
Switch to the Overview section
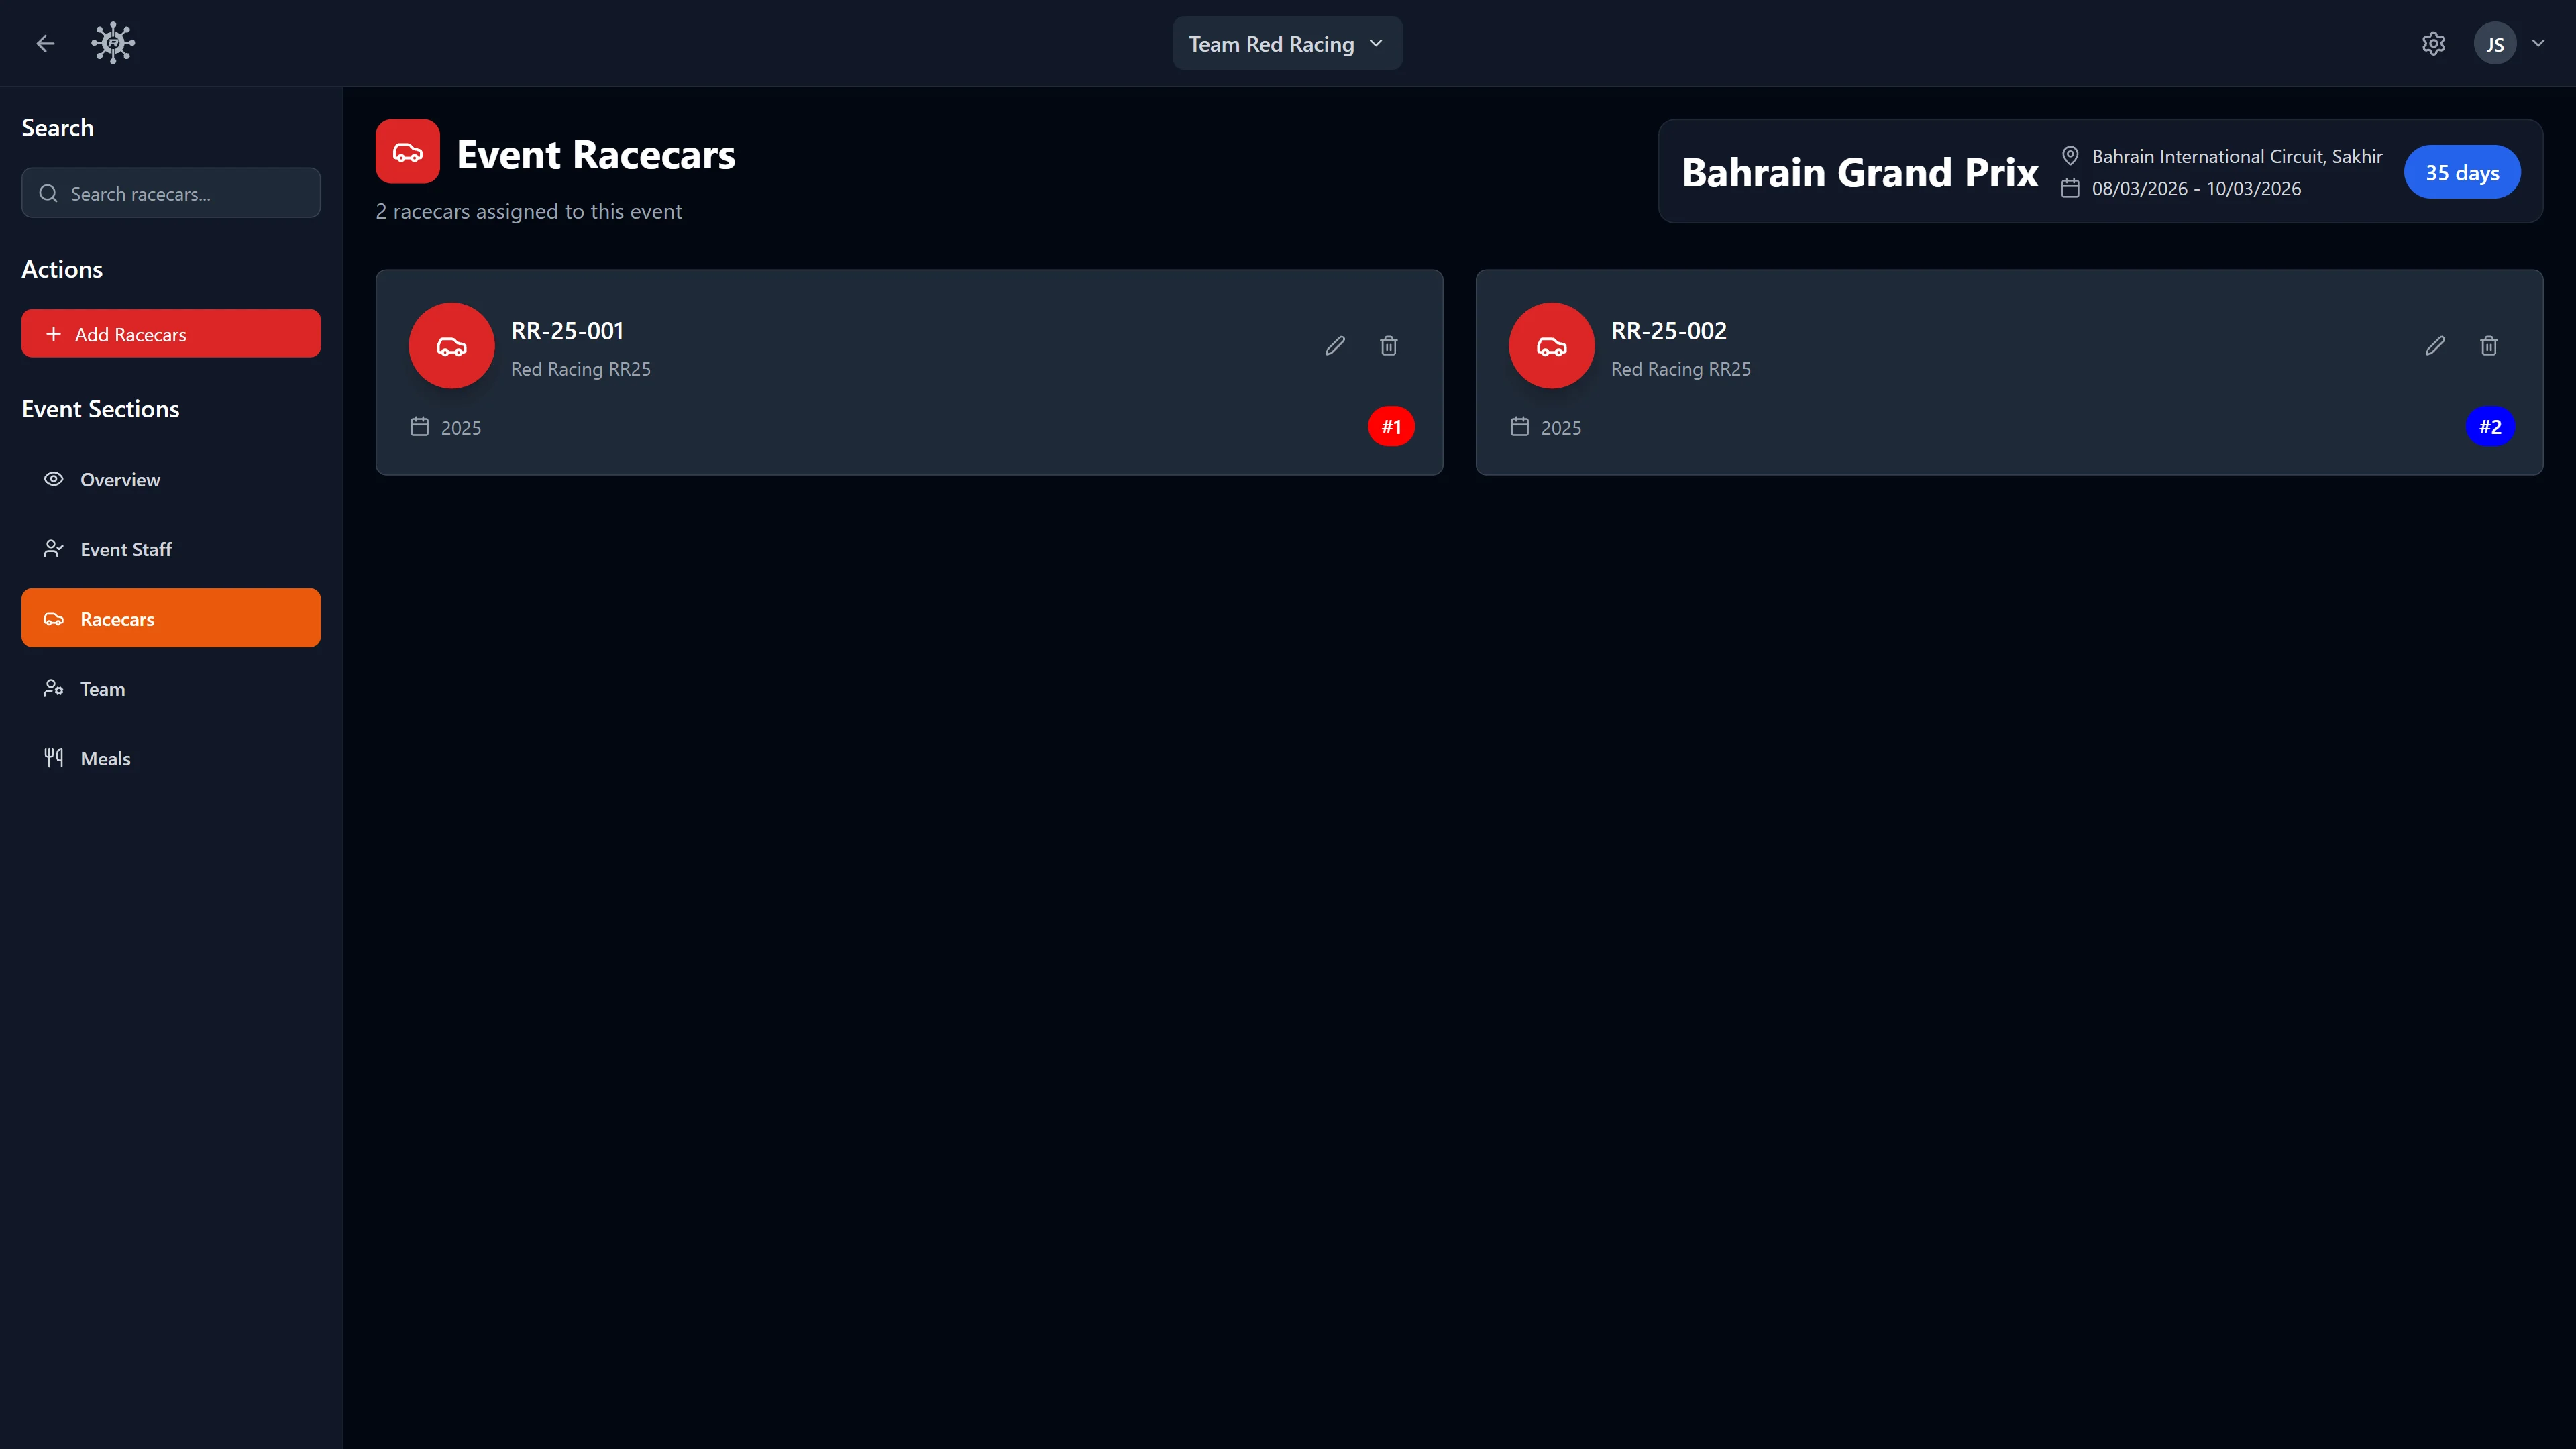point(120,479)
